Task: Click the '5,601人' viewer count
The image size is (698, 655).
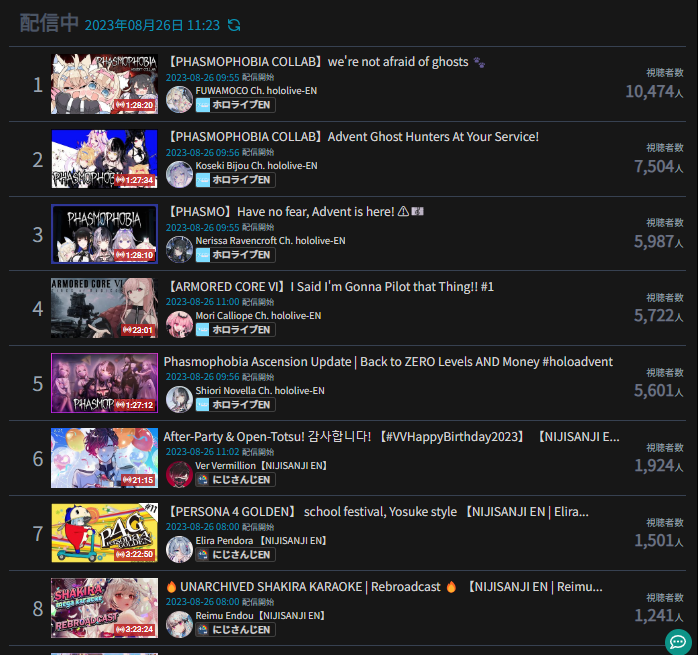Action: [x=658, y=391]
